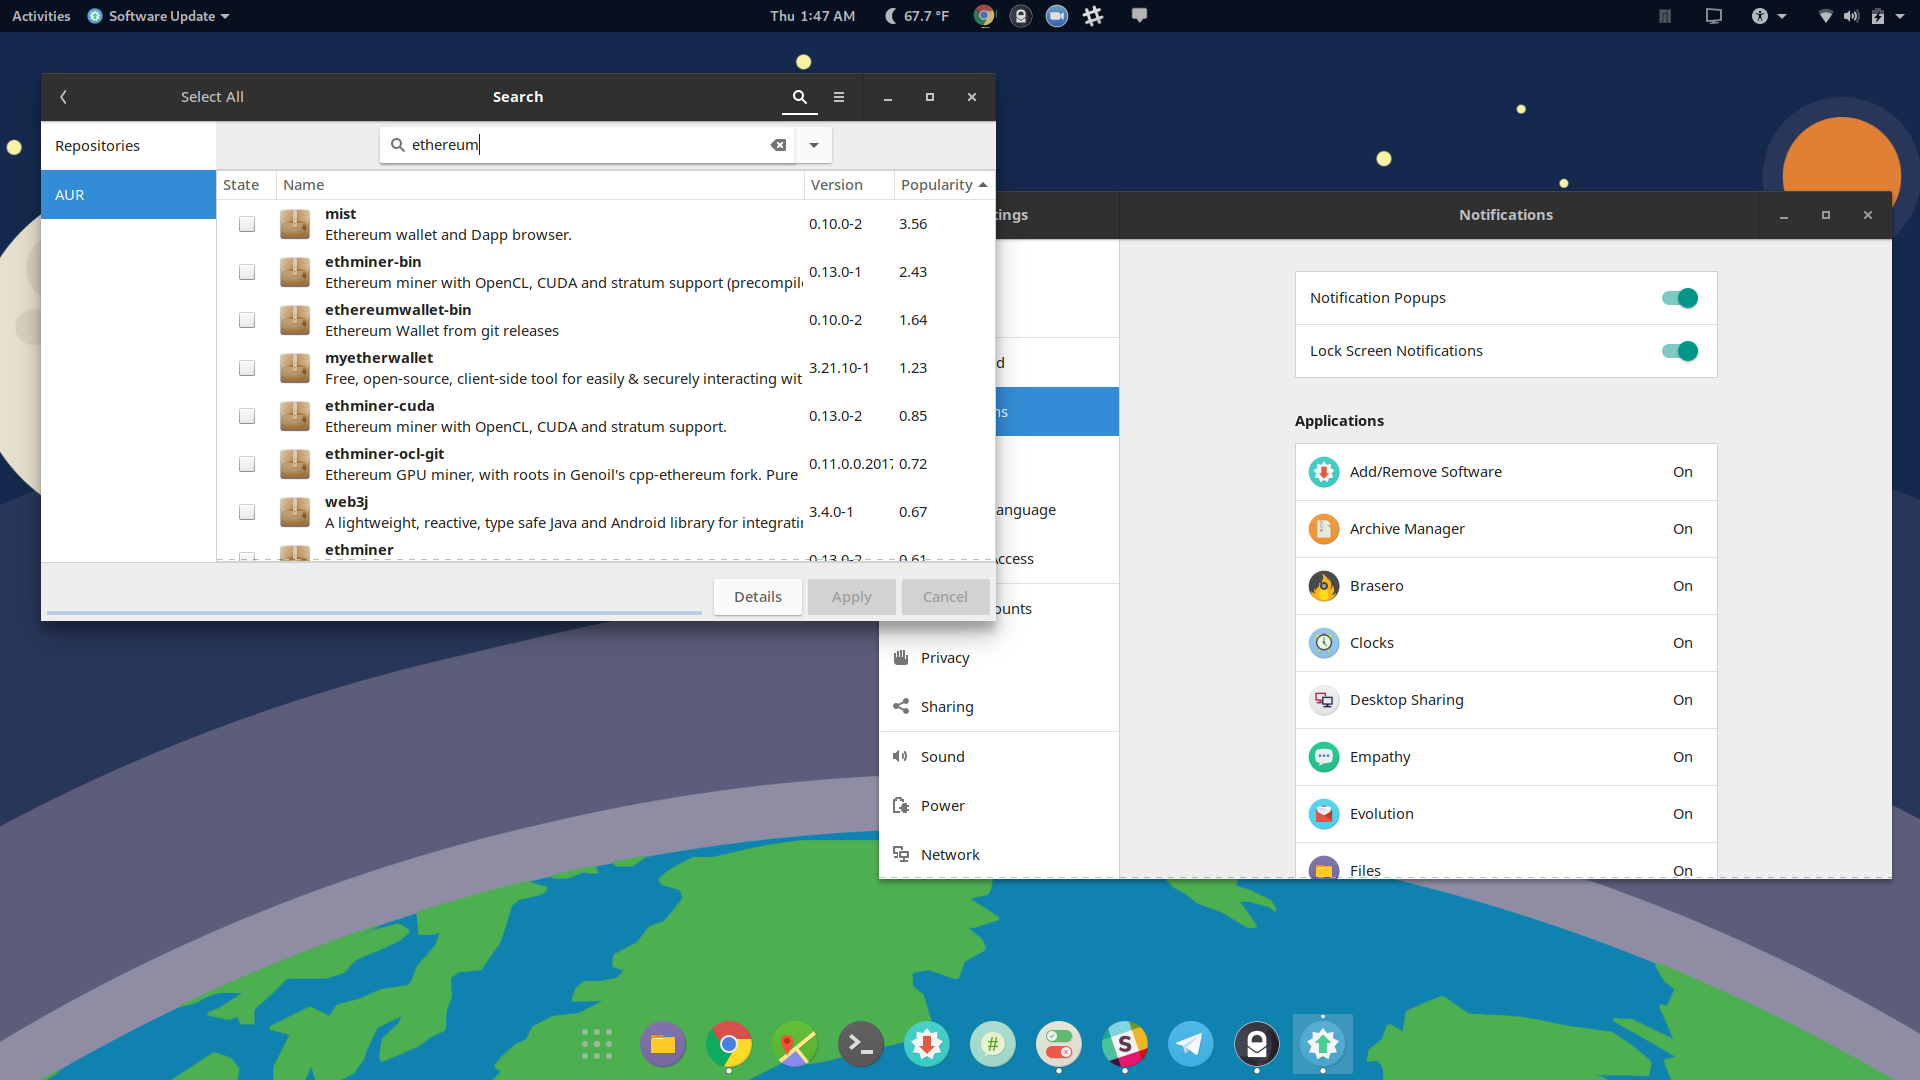
Task: Open Activities in the top bar
Action: tap(40, 16)
